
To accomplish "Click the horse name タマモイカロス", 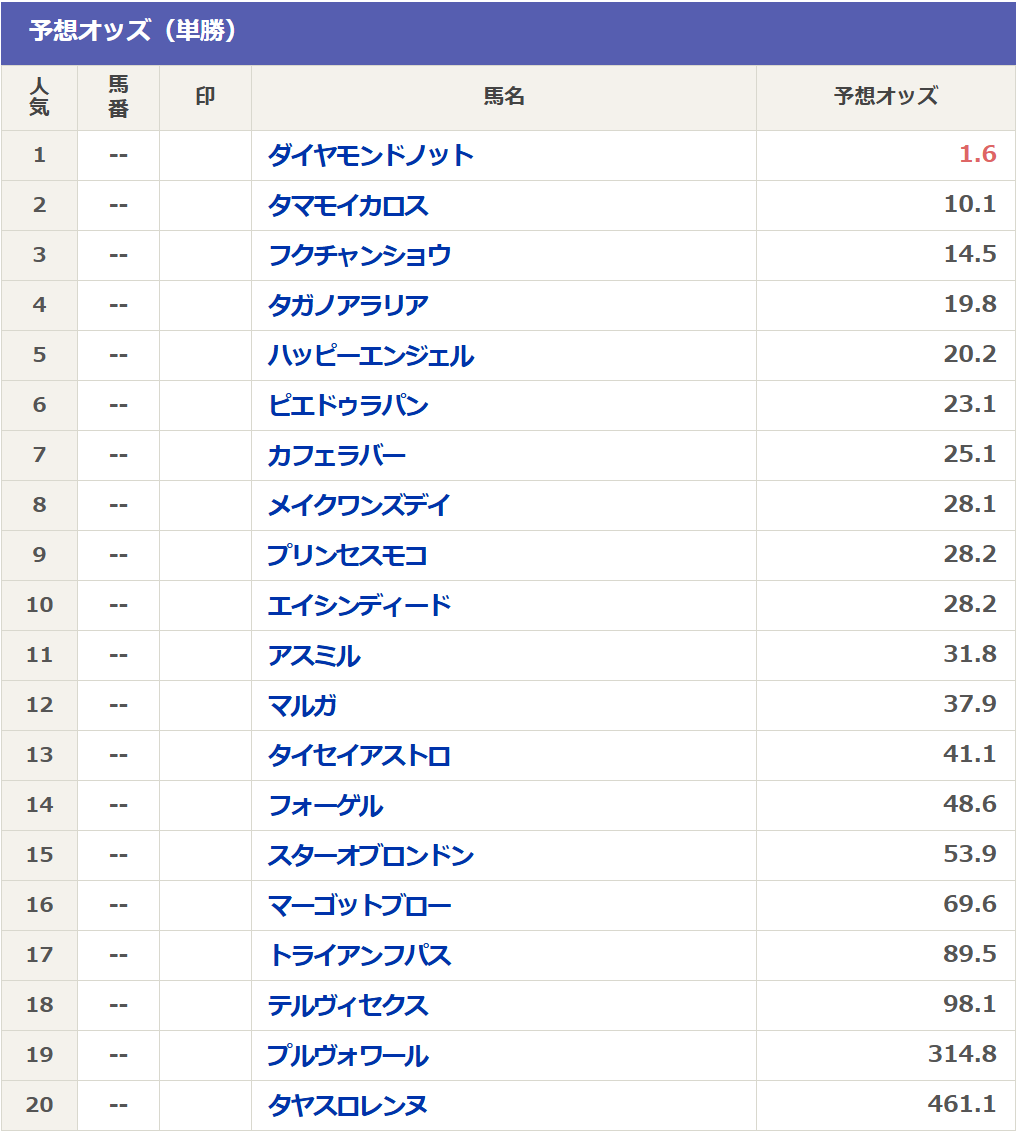I will pos(348,205).
